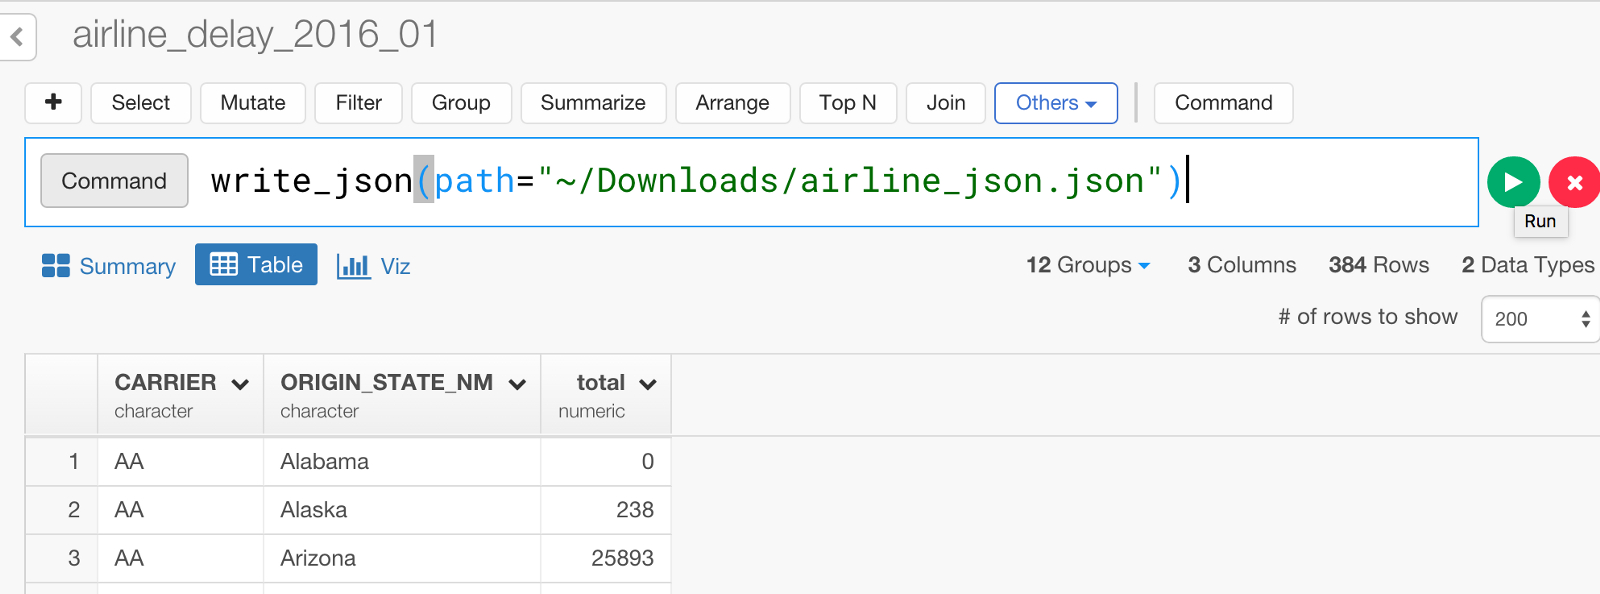Select row number 2
Screen dimensions: 1600x594
pos(62,510)
